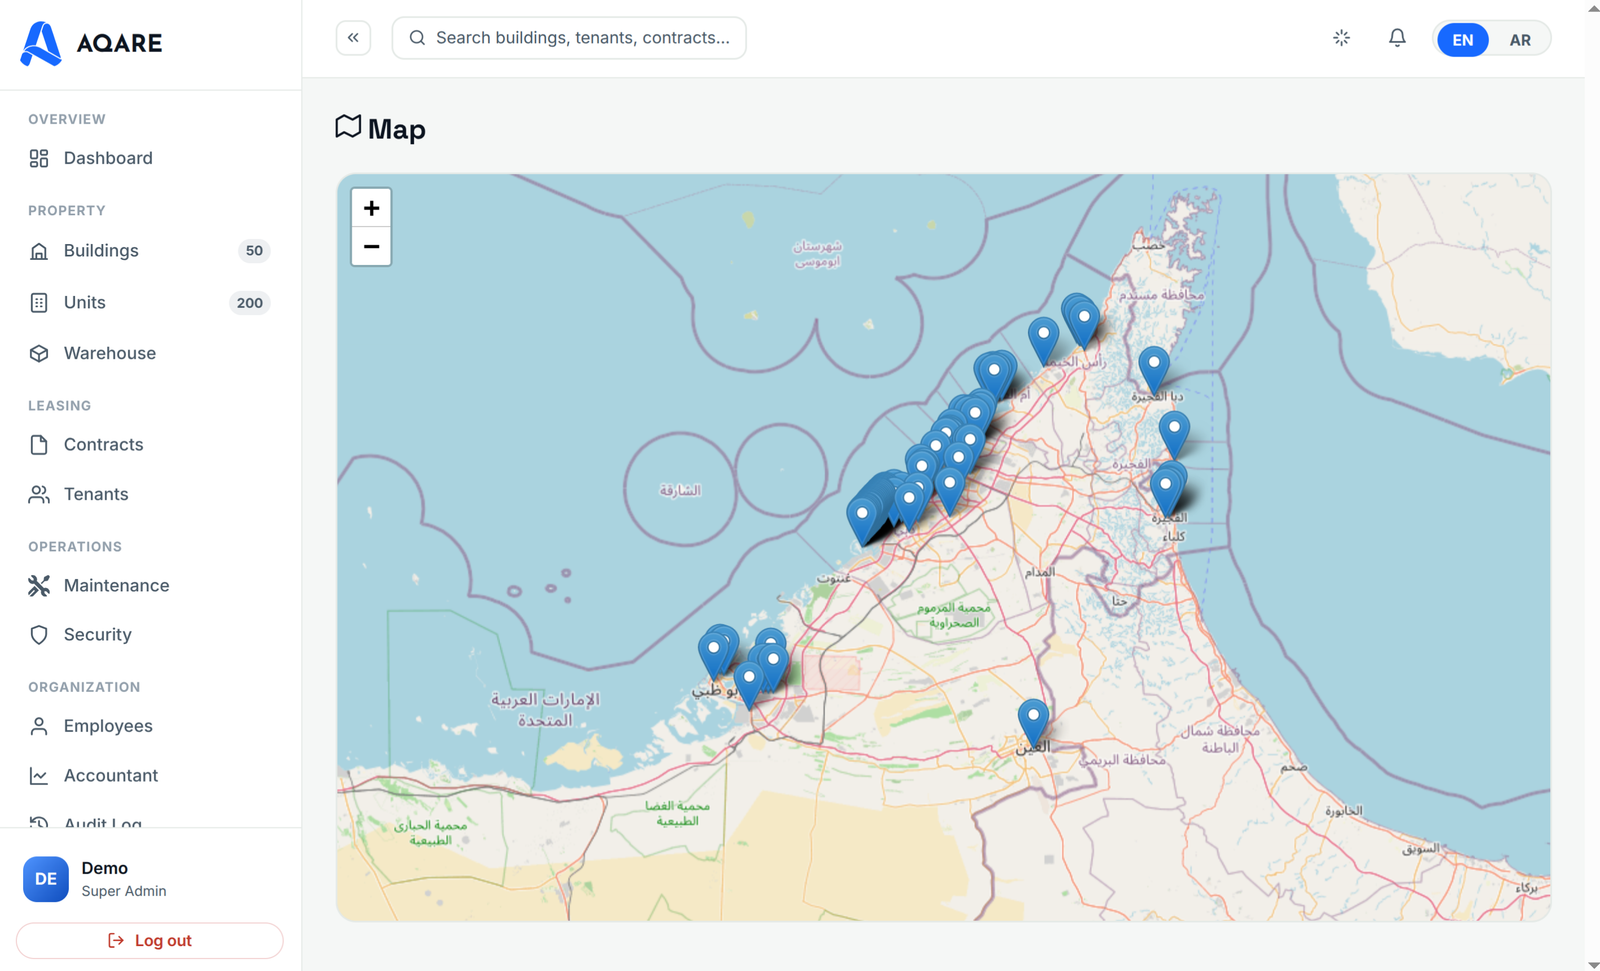Go to Buildings section
1600x971 pixels.
tap(150, 251)
